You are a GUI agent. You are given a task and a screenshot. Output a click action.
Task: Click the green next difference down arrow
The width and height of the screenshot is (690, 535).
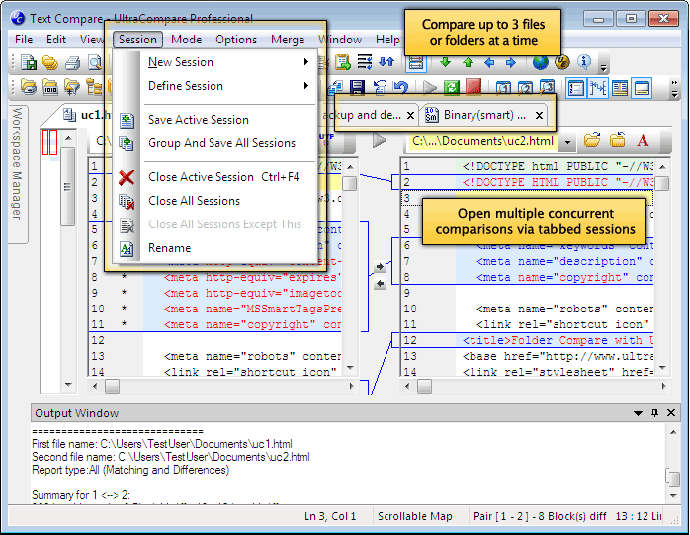445,62
